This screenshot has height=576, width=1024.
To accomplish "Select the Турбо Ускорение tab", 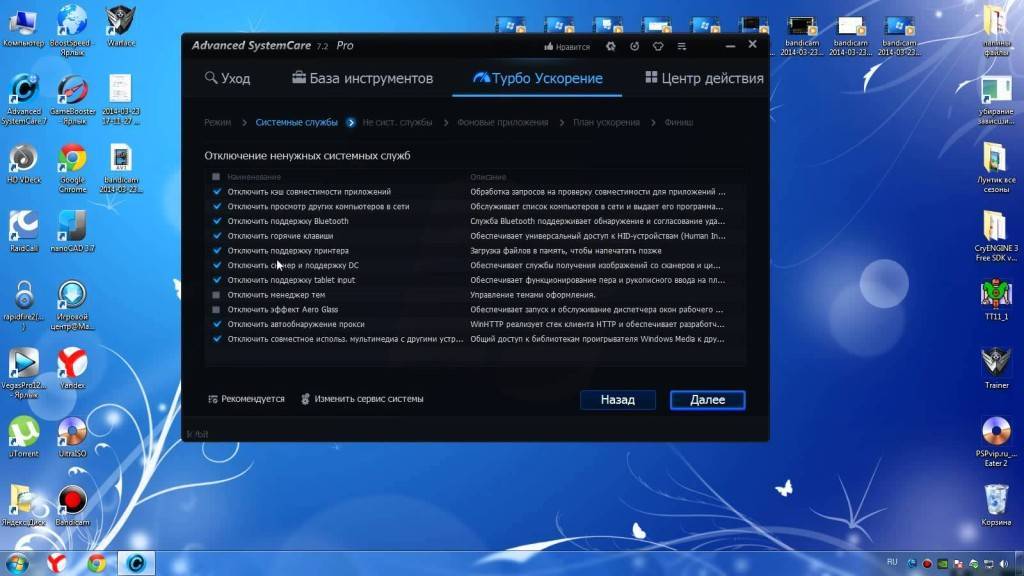I will [537, 78].
